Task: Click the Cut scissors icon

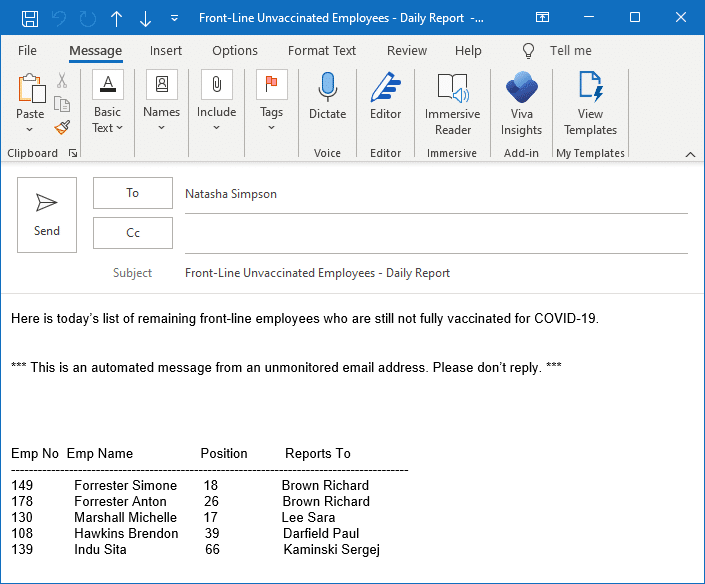Action: click(x=62, y=82)
